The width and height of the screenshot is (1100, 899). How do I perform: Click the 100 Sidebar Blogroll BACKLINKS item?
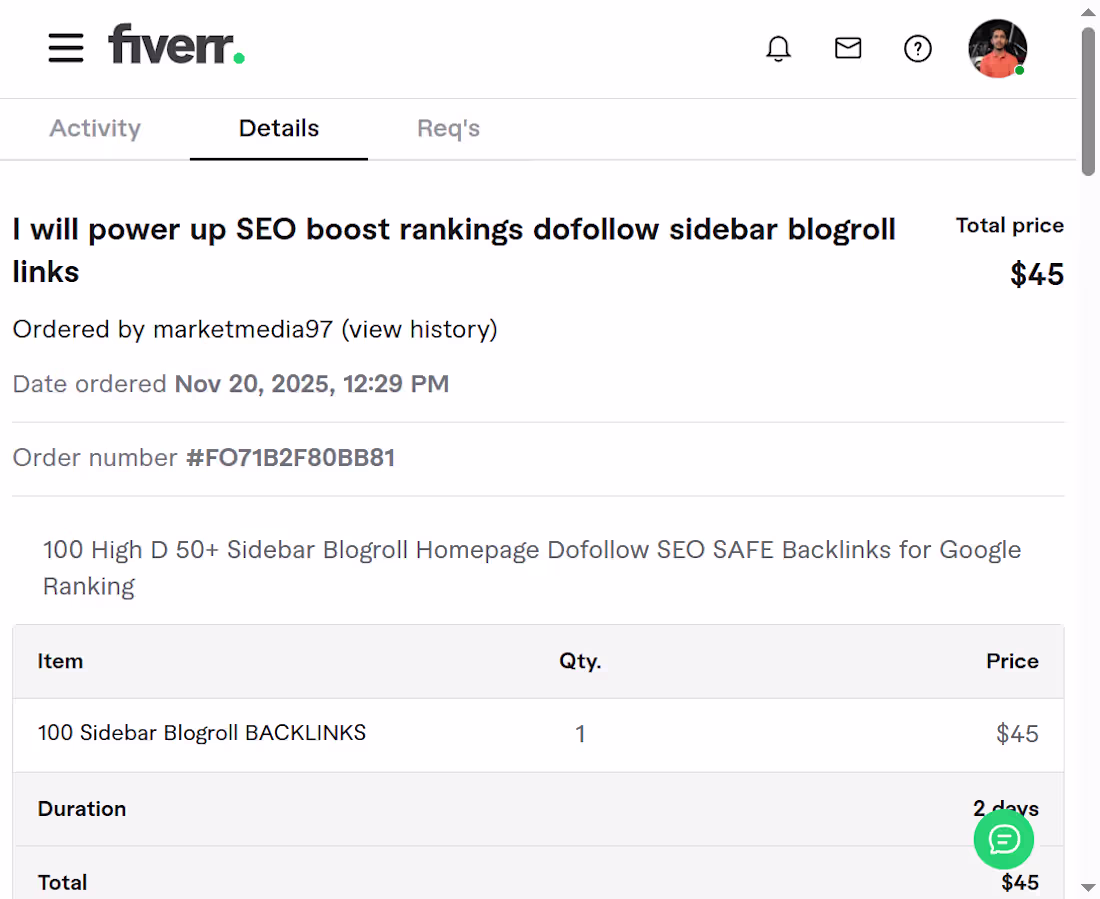coord(201,732)
